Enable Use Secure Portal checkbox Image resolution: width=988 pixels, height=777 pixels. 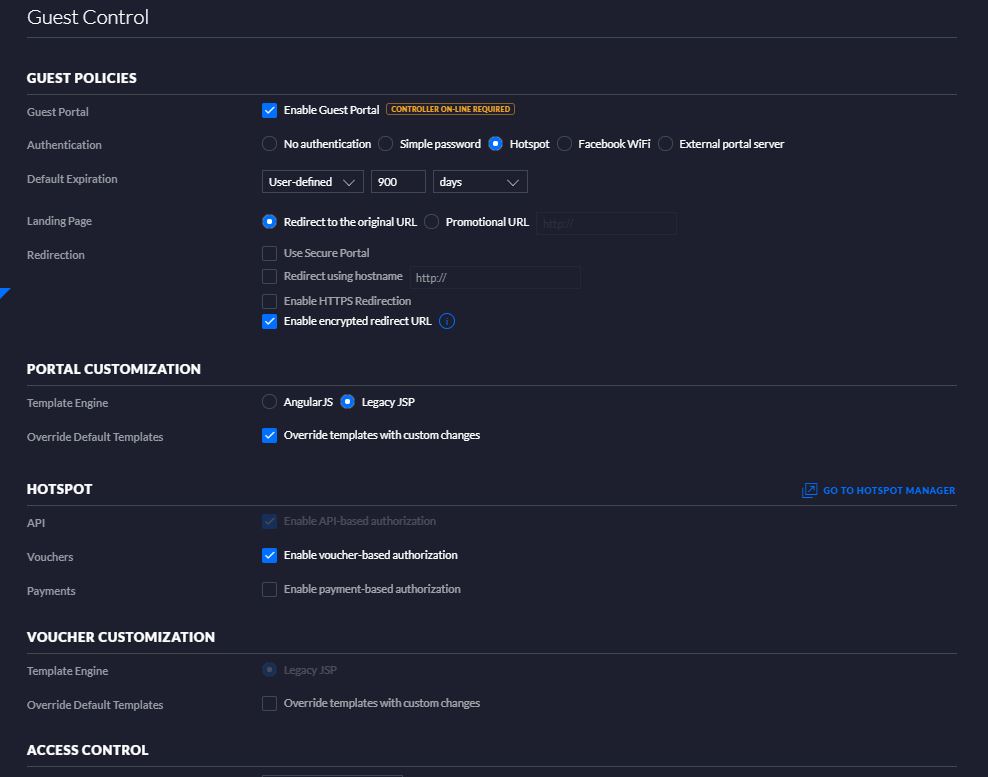coord(269,253)
